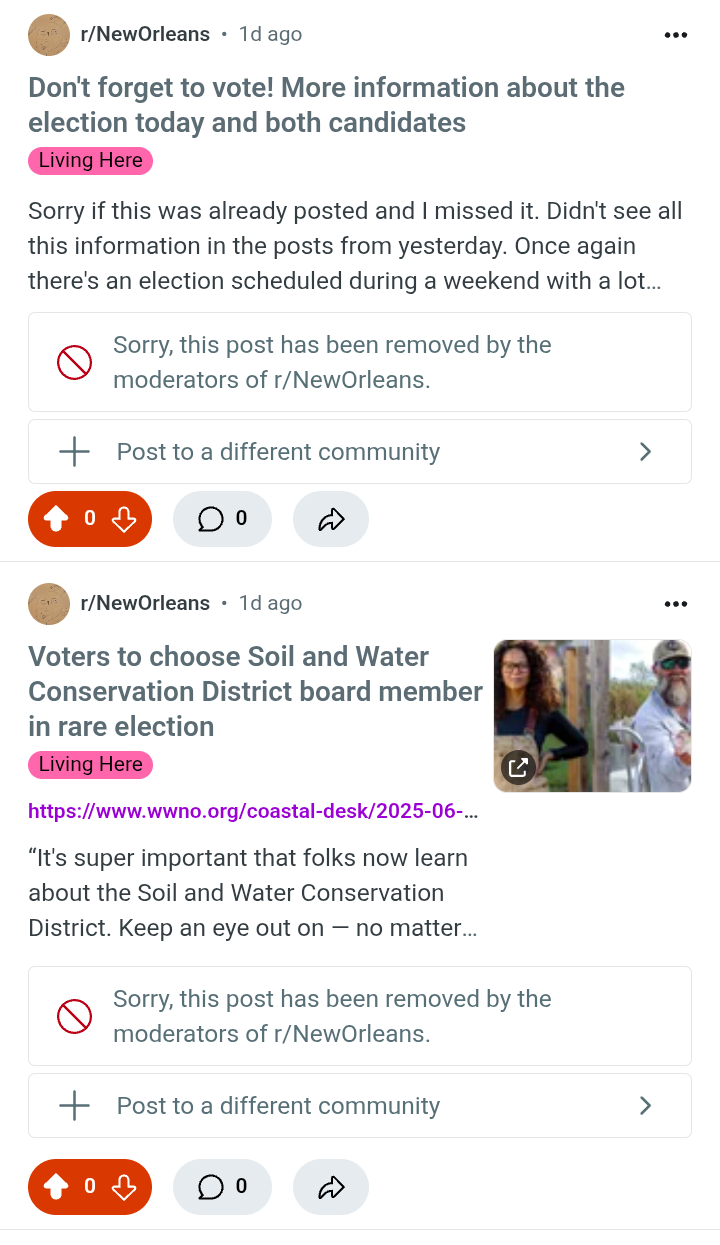This screenshot has width=720, height=1245.
Task: Open overflow menu for the first post
Action: [676, 35]
